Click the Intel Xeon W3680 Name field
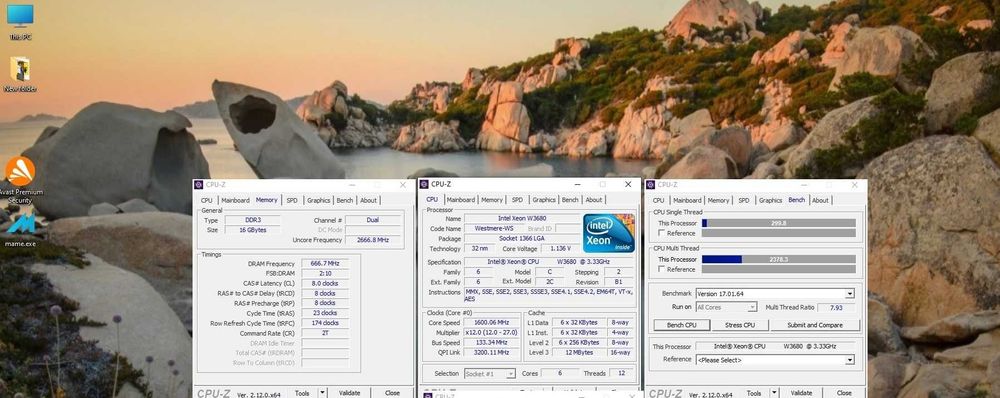The width and height of the screenshot is (1000, 398). click(522, 218)
